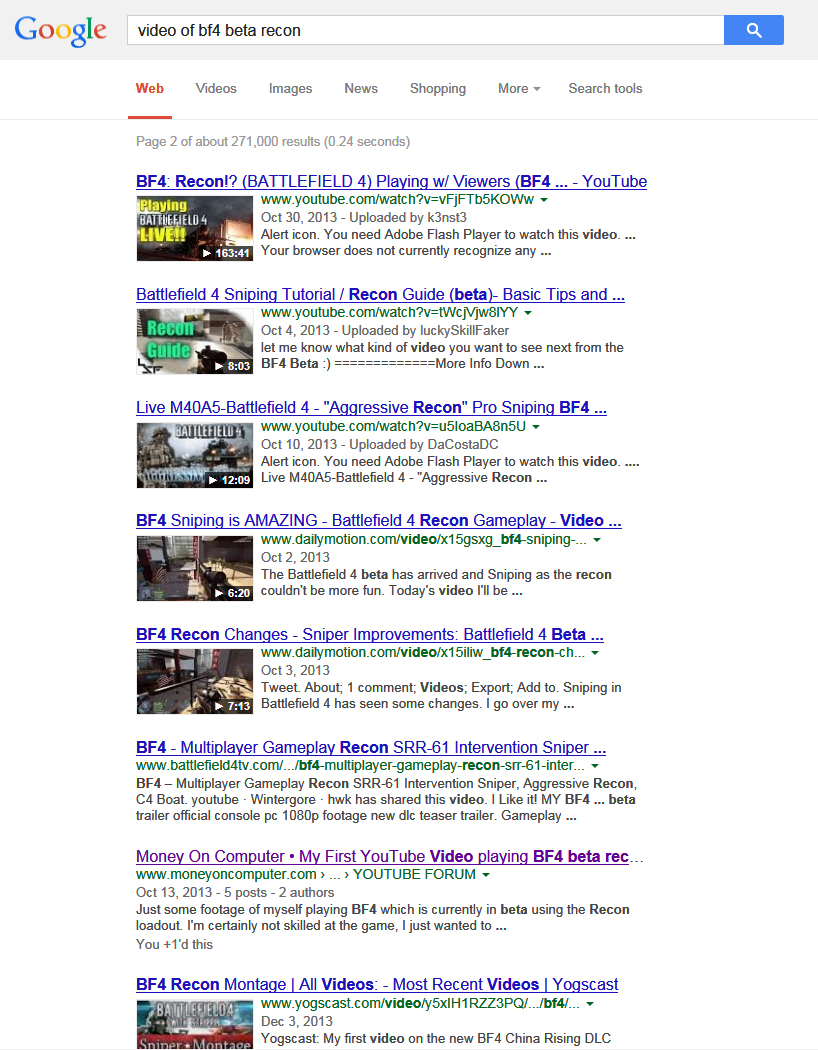Expand dropdown arrow next to moneyoncomputer.com YOUTUBE FORUM
This screenshot has height=1050, width=818.
click(x=486, y=875)
